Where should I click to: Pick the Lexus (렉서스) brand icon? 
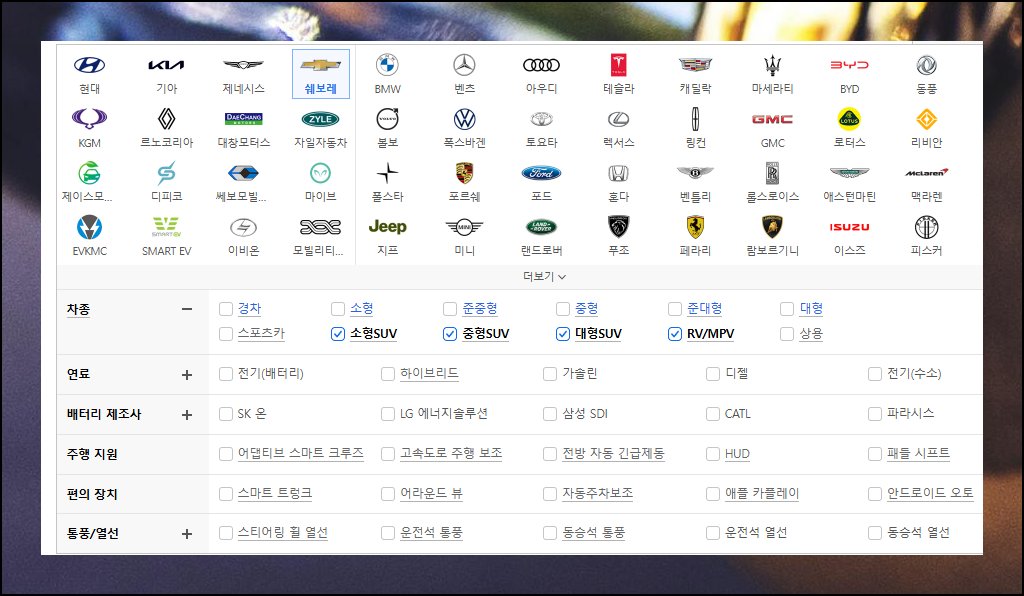point(618,119)
